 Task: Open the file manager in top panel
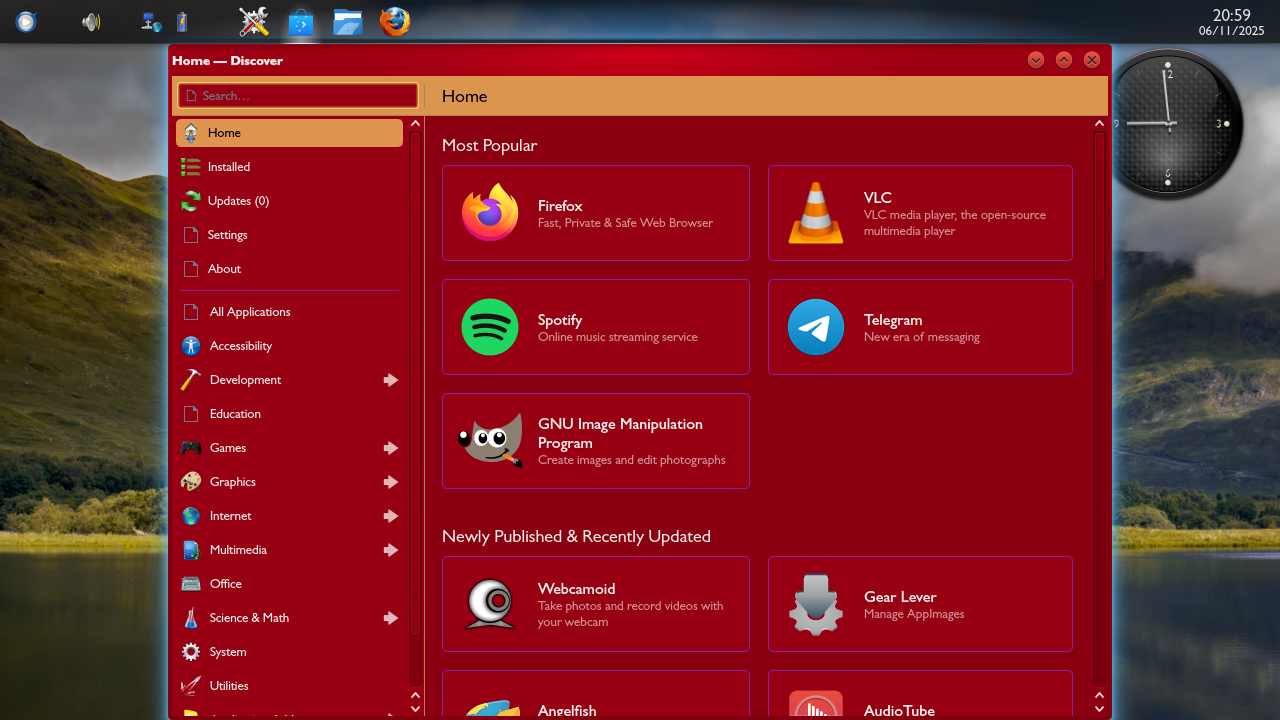click(x=348, y=21)
